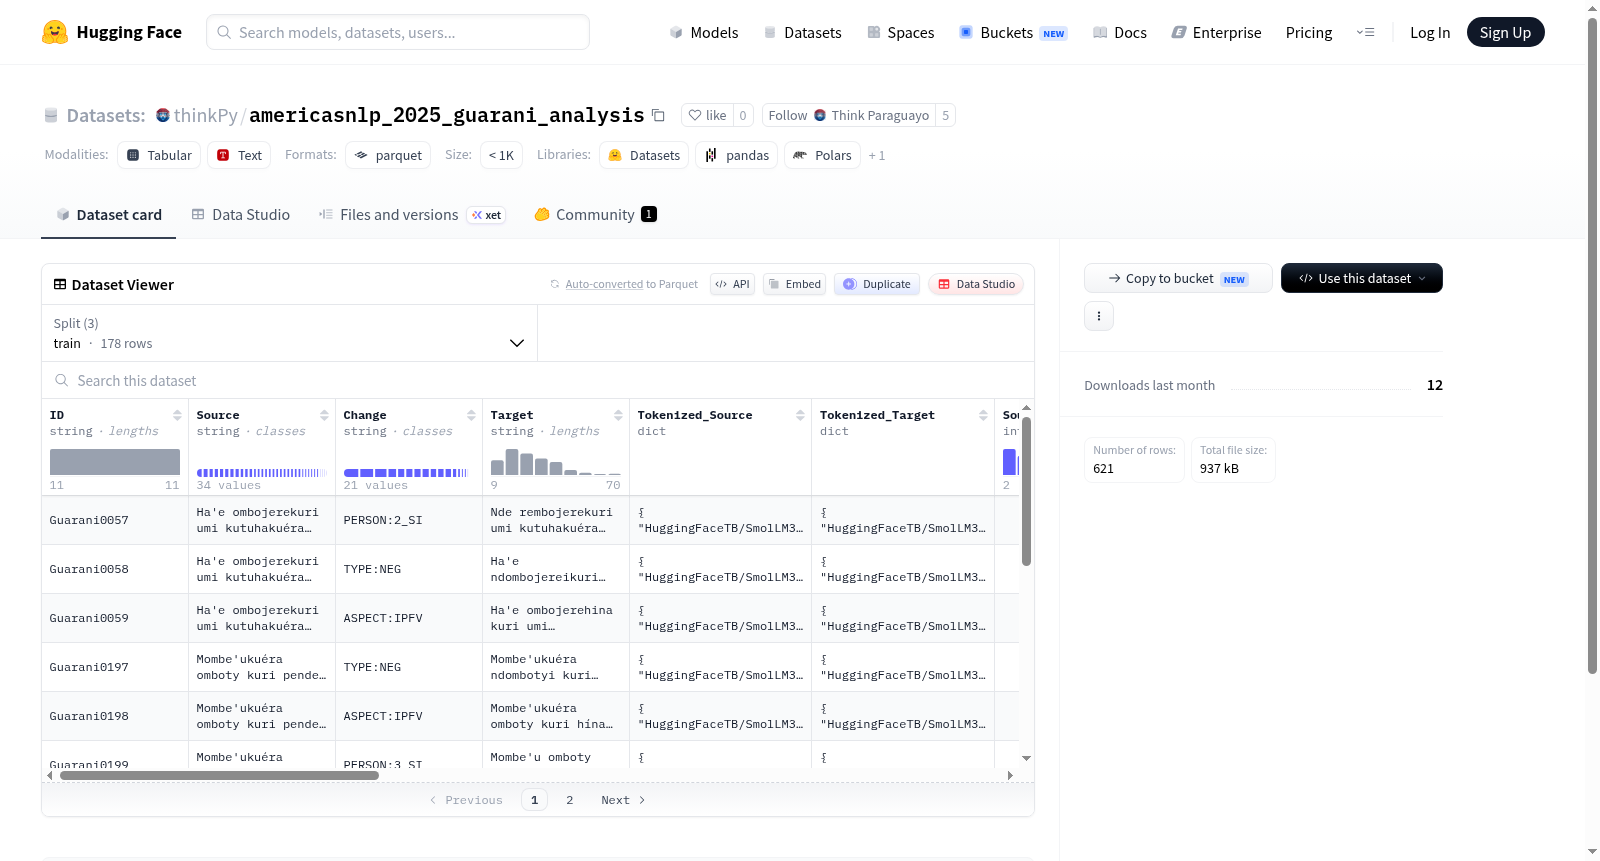Open Data Studio from viewer toolbar

pyautogui.click(x=976, y=284)
